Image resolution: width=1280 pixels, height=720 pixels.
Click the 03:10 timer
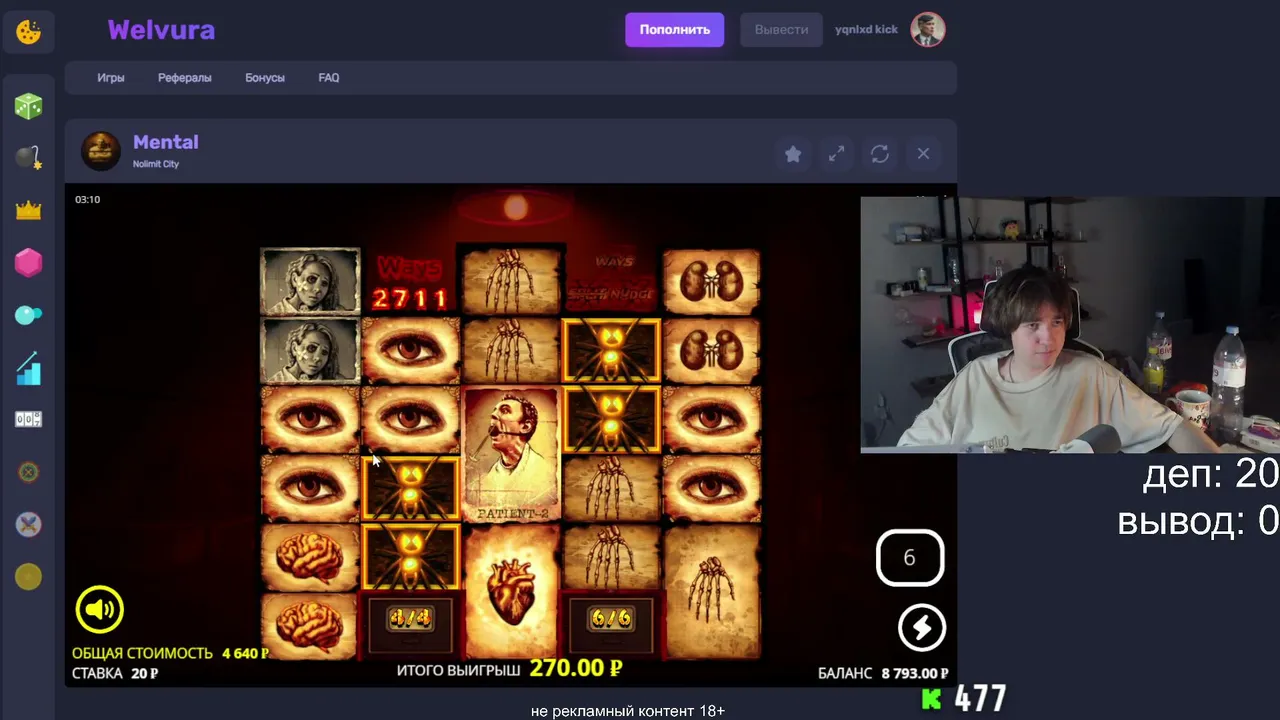click(88, 200)
